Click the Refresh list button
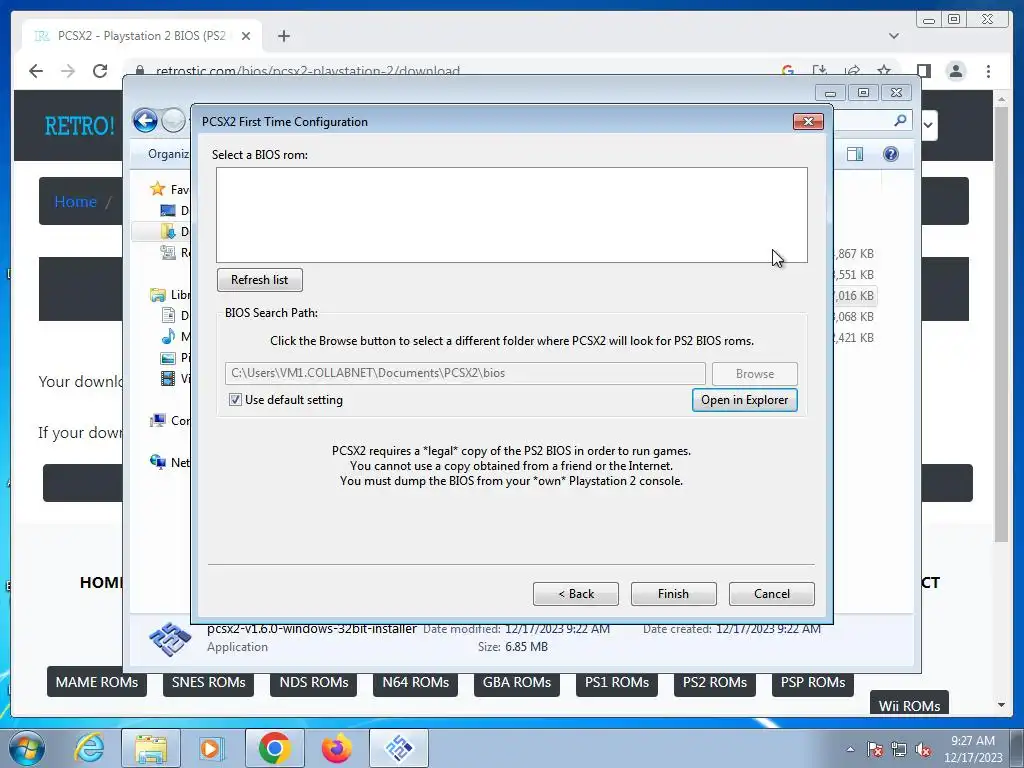The image size is (1024, 768). click(259, 280)
